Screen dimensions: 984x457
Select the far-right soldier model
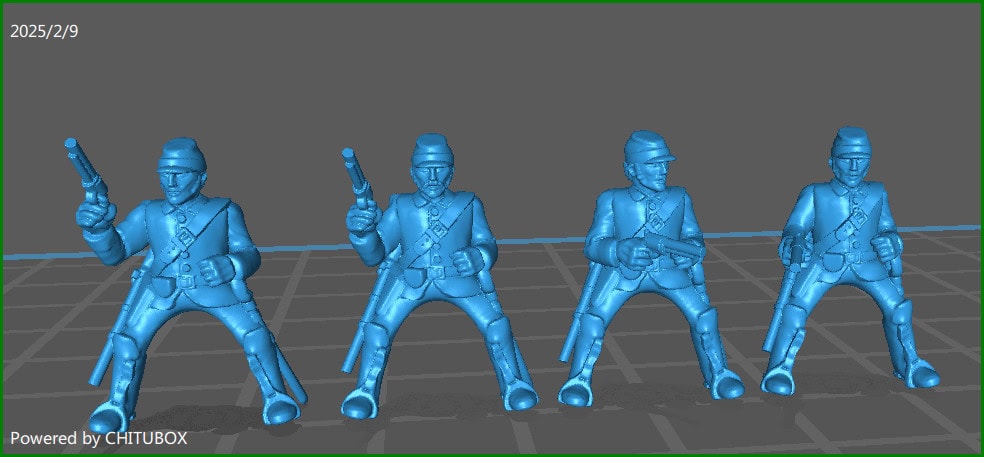(850, 270)
